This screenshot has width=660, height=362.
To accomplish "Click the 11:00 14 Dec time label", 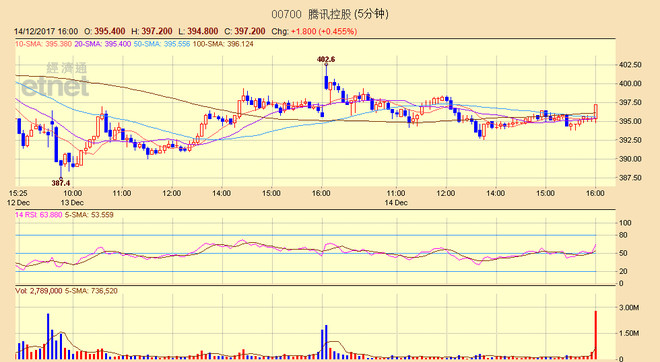I will (396, 198).
